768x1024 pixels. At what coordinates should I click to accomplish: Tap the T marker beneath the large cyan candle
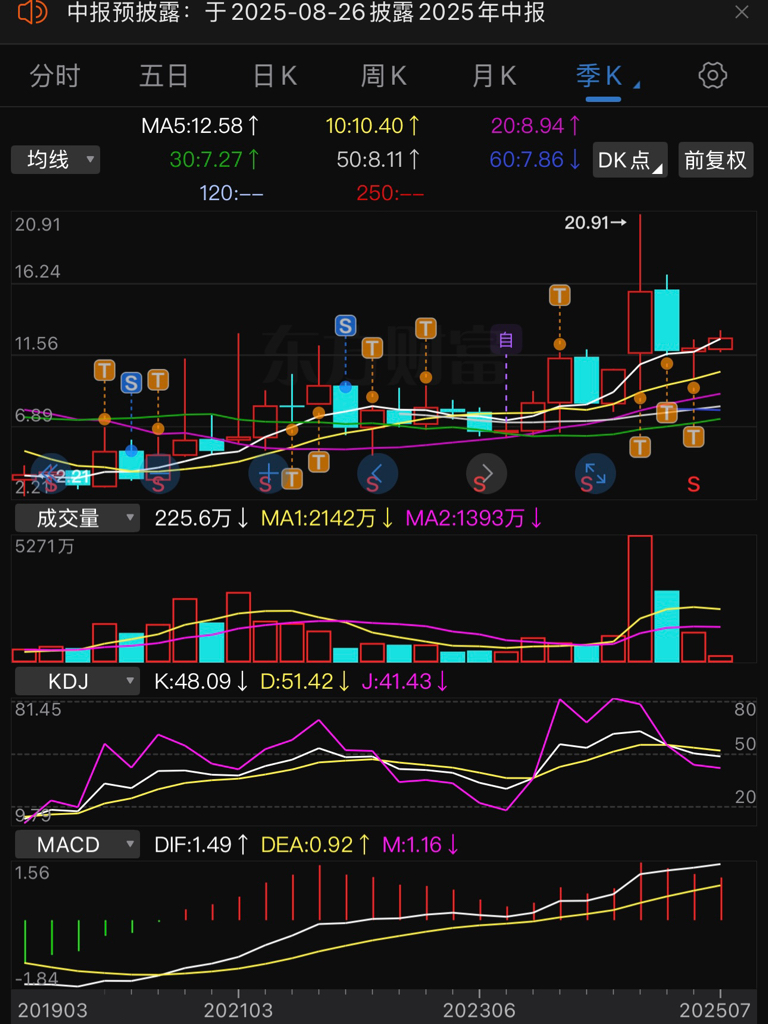(x=667, y=412)
